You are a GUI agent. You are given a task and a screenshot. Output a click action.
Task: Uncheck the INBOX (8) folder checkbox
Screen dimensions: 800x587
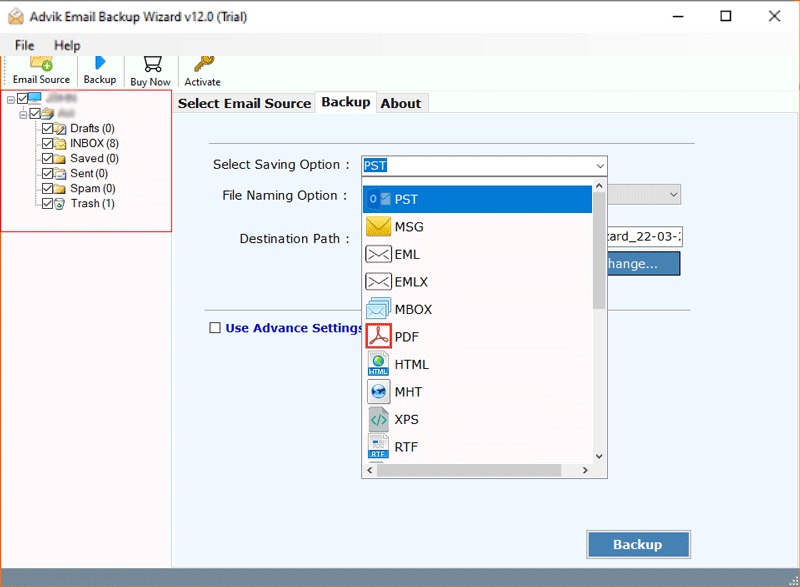(47, 143)
